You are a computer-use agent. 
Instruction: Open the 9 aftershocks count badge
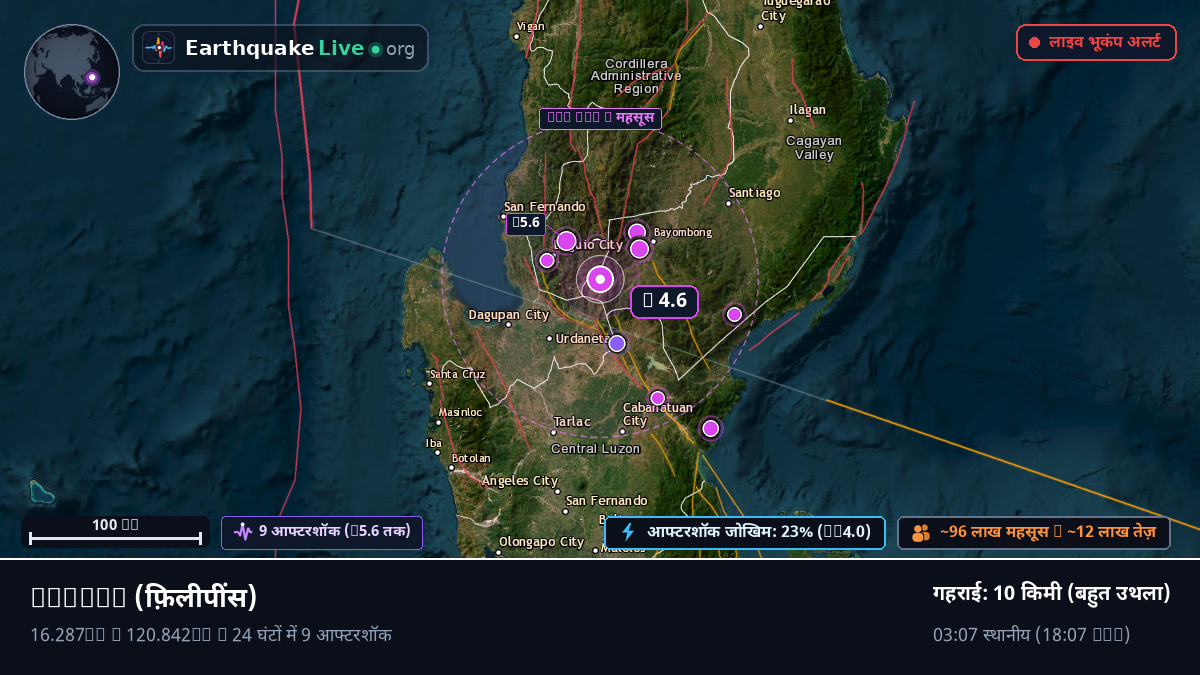click(322, 532)
